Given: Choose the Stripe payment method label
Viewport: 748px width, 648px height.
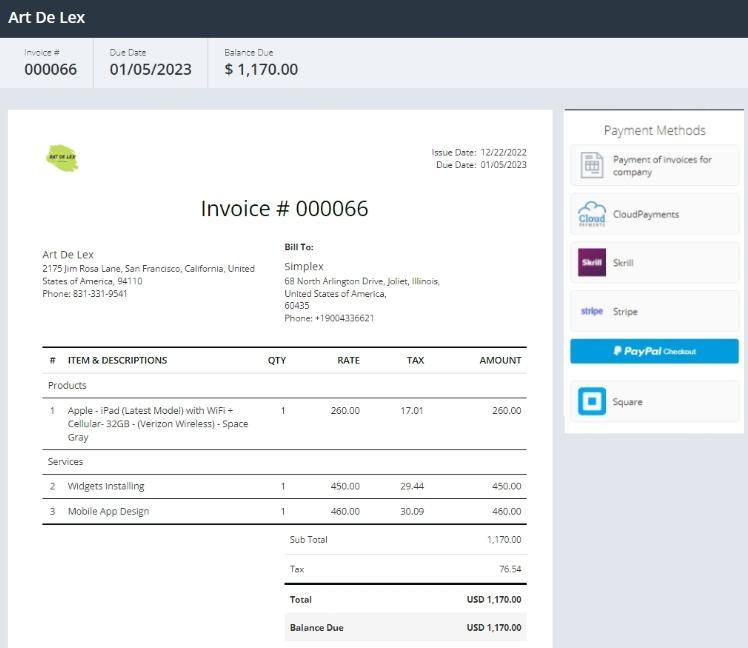Looking at the screenshot, I should click(625, 312).
